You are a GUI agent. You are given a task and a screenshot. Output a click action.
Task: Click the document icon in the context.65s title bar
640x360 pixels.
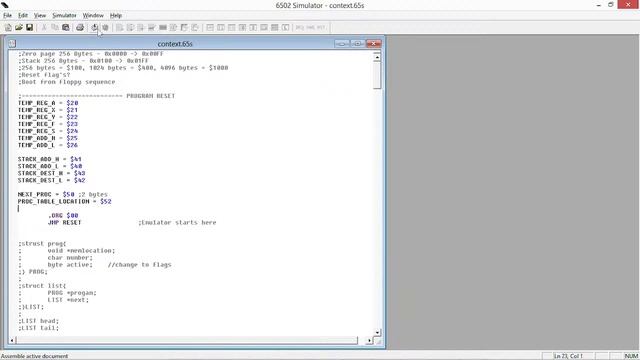click(x=12, y=44)
